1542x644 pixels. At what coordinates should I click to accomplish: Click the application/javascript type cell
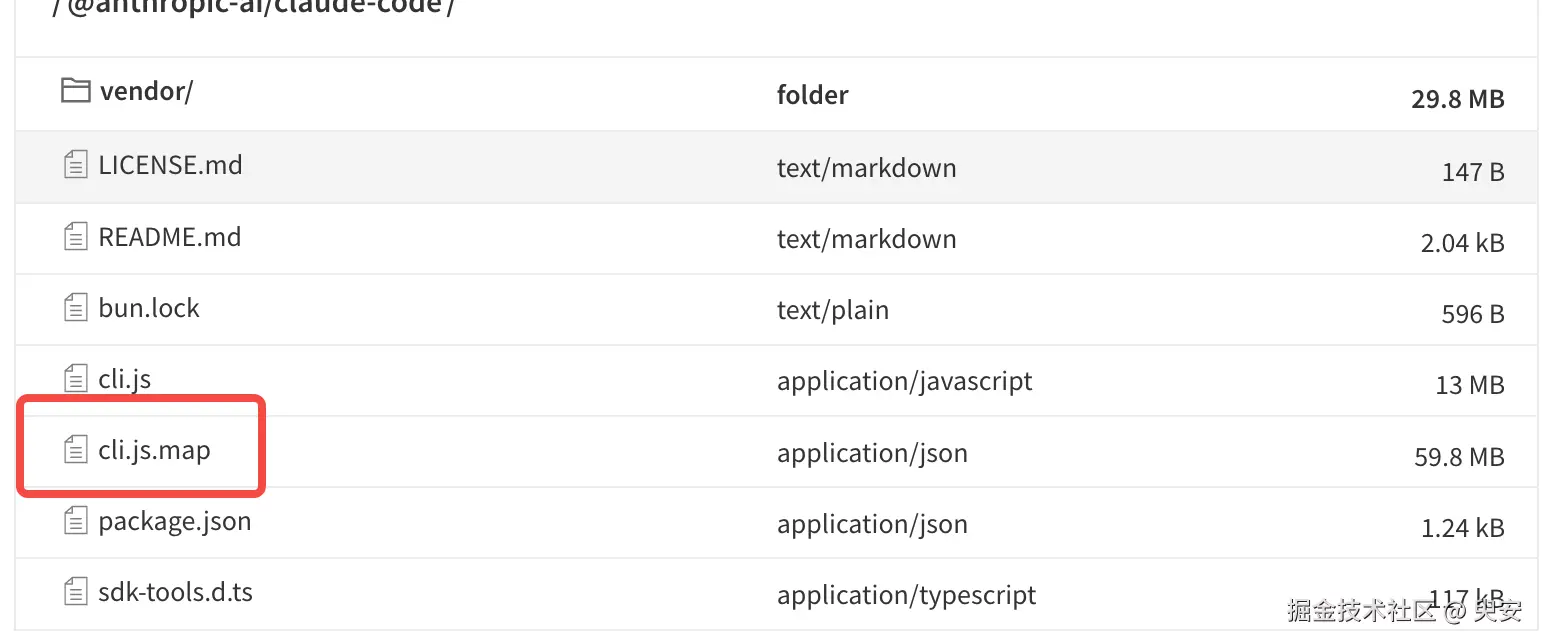904,381
